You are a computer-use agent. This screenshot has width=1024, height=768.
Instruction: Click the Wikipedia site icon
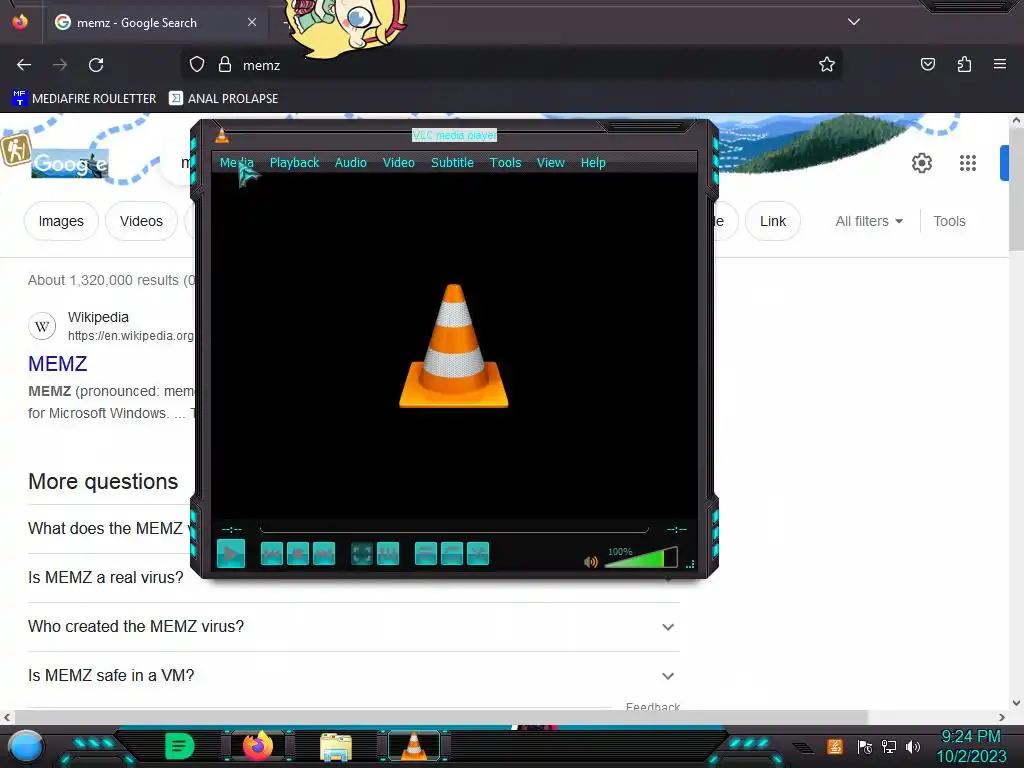pyautogui.click(x=42, y=326)
